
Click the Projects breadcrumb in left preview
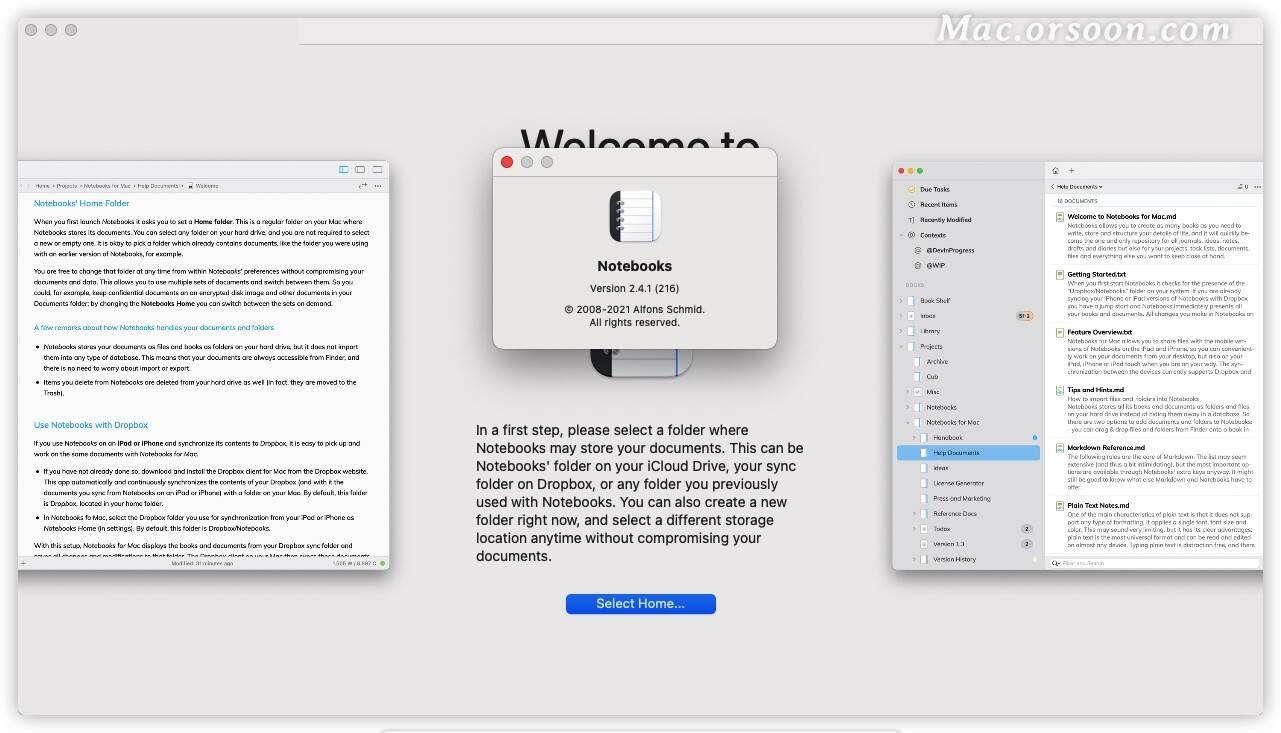67,186
